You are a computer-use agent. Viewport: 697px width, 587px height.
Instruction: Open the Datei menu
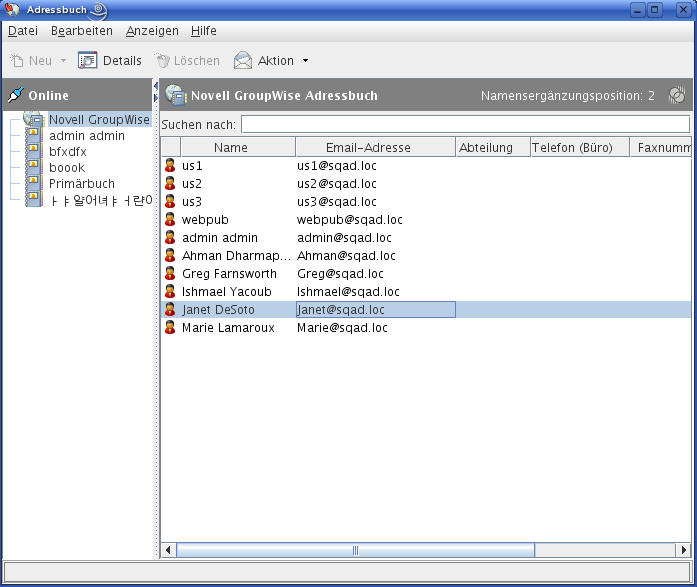23,31
